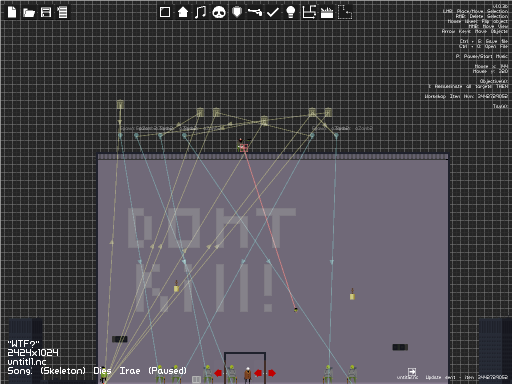This screenshot has width=512, height=384.
Task: Open the level properties list icon
Action: [x=62, y=12]
